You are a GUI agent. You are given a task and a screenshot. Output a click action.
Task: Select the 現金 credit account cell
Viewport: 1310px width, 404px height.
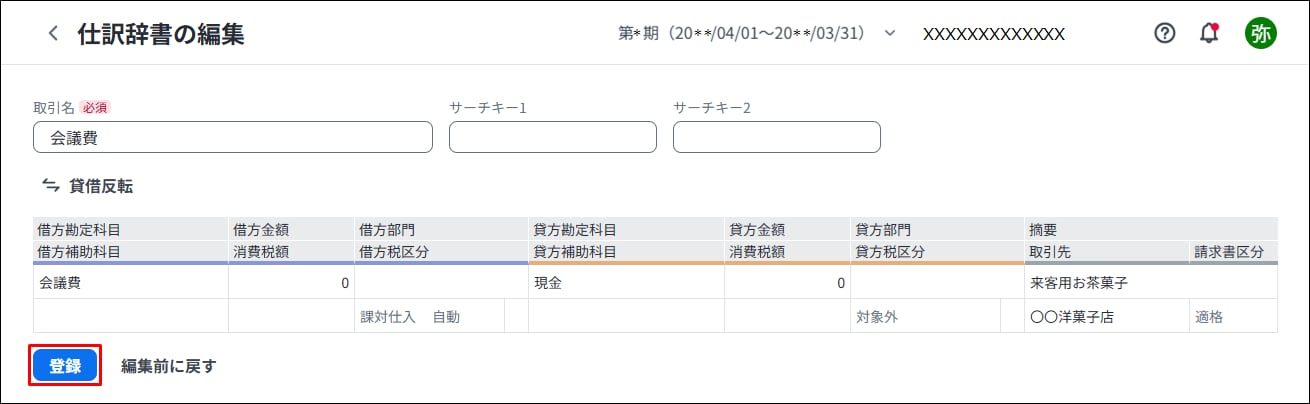[626, 283]
